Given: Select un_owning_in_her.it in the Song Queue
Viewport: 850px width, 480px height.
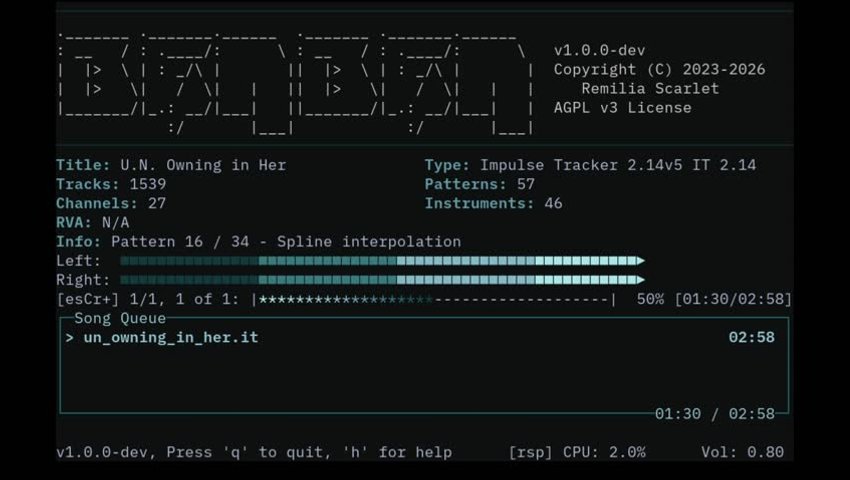Looking at the screenshot, I should click(x=170, y=338).
